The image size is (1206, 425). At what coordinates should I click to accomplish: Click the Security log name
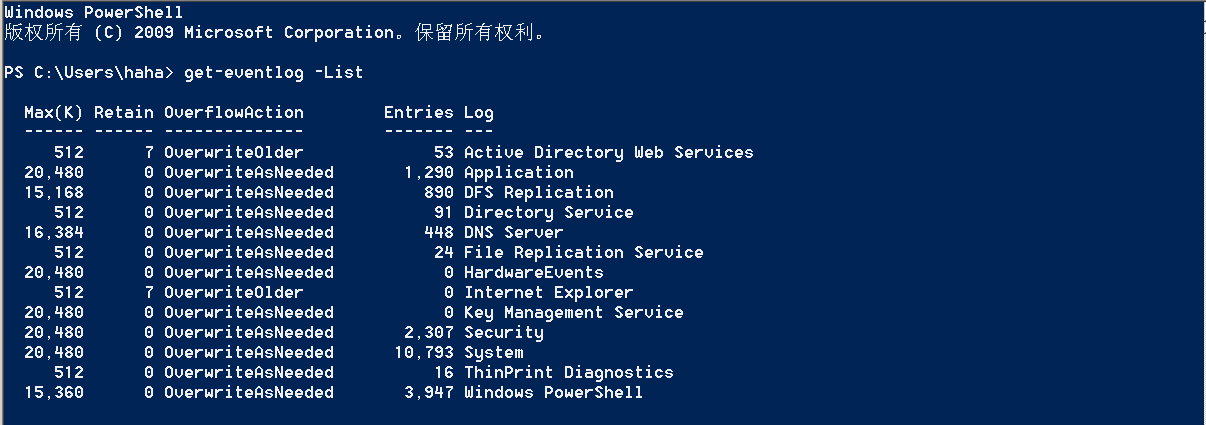503,333
